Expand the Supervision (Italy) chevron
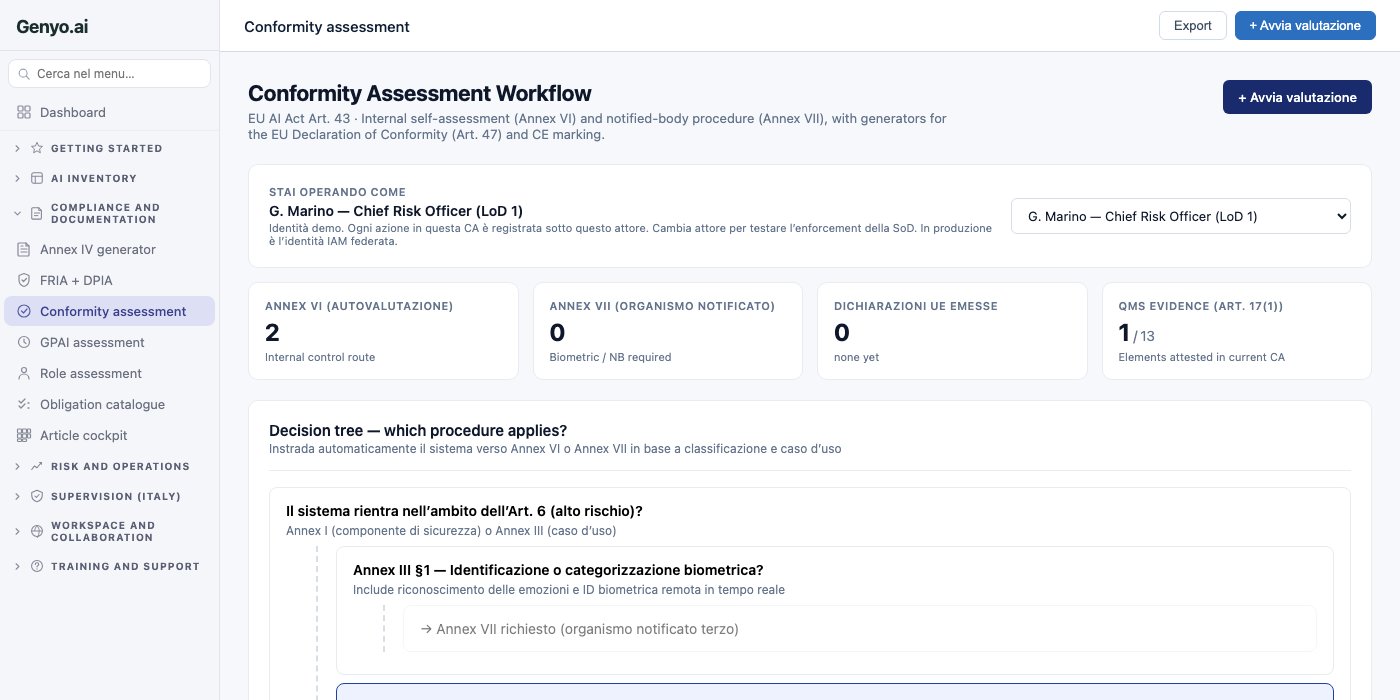 (17, 496)
